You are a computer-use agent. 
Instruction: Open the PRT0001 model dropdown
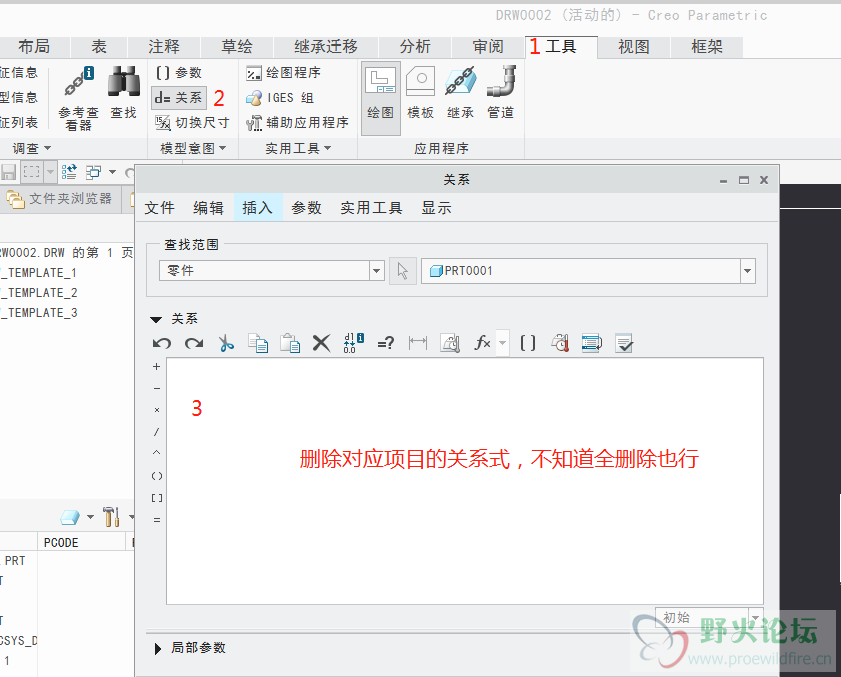748,270
